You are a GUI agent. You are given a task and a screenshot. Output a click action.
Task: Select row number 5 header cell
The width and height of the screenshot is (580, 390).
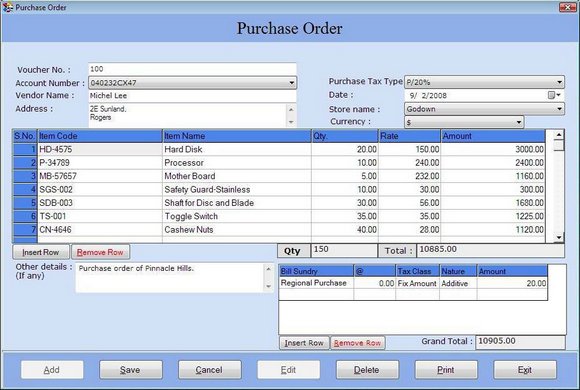pos(25,203)
